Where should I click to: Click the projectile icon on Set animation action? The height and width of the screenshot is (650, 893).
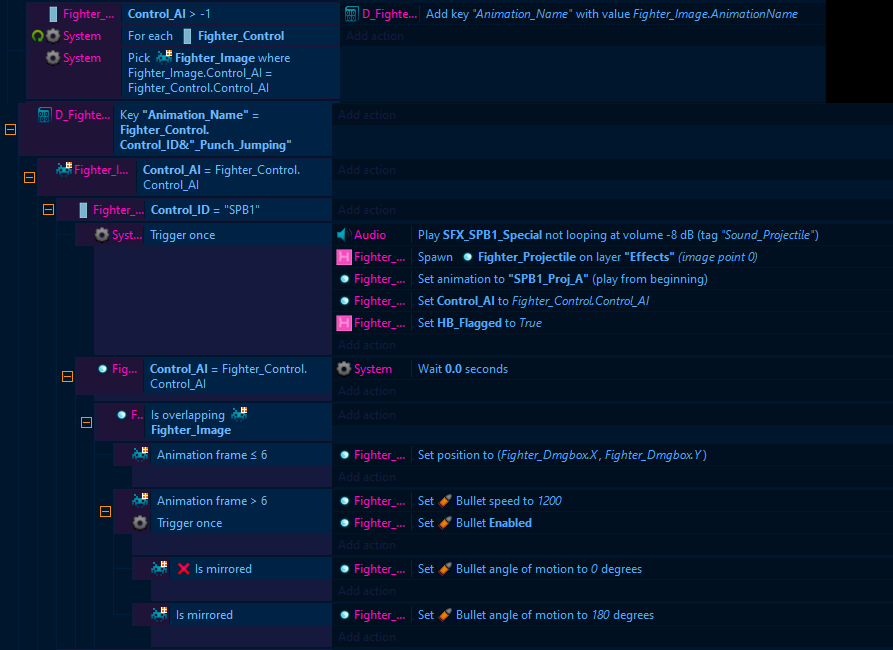click(345, 279)
